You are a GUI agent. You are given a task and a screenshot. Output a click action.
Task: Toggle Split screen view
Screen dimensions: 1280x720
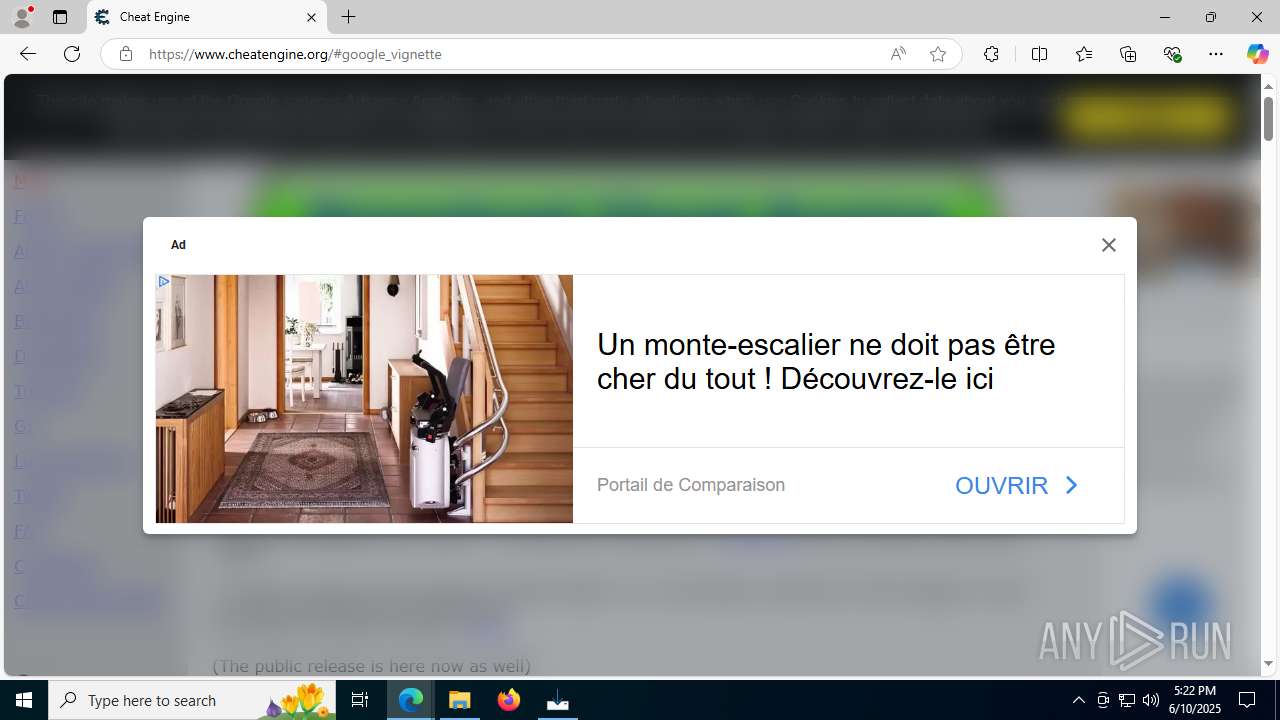click(x=1039, y=54)
